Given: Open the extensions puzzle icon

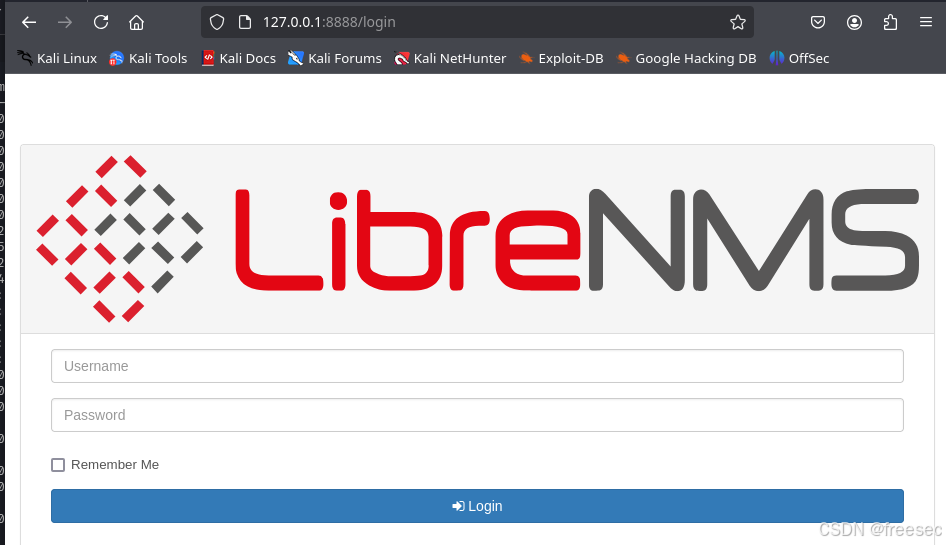Looking at the screenshot, I should tap(890, 22).
